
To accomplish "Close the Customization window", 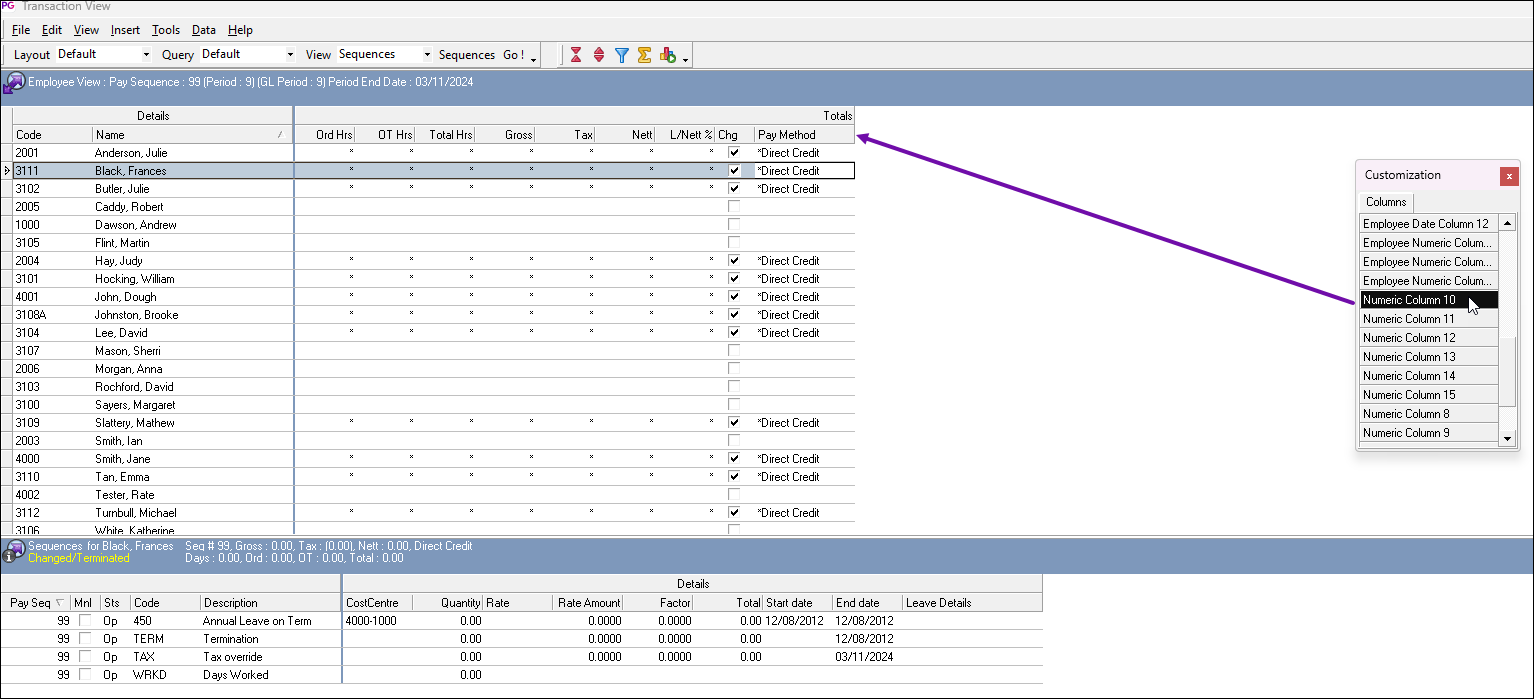I will (x=1509, y=176).
